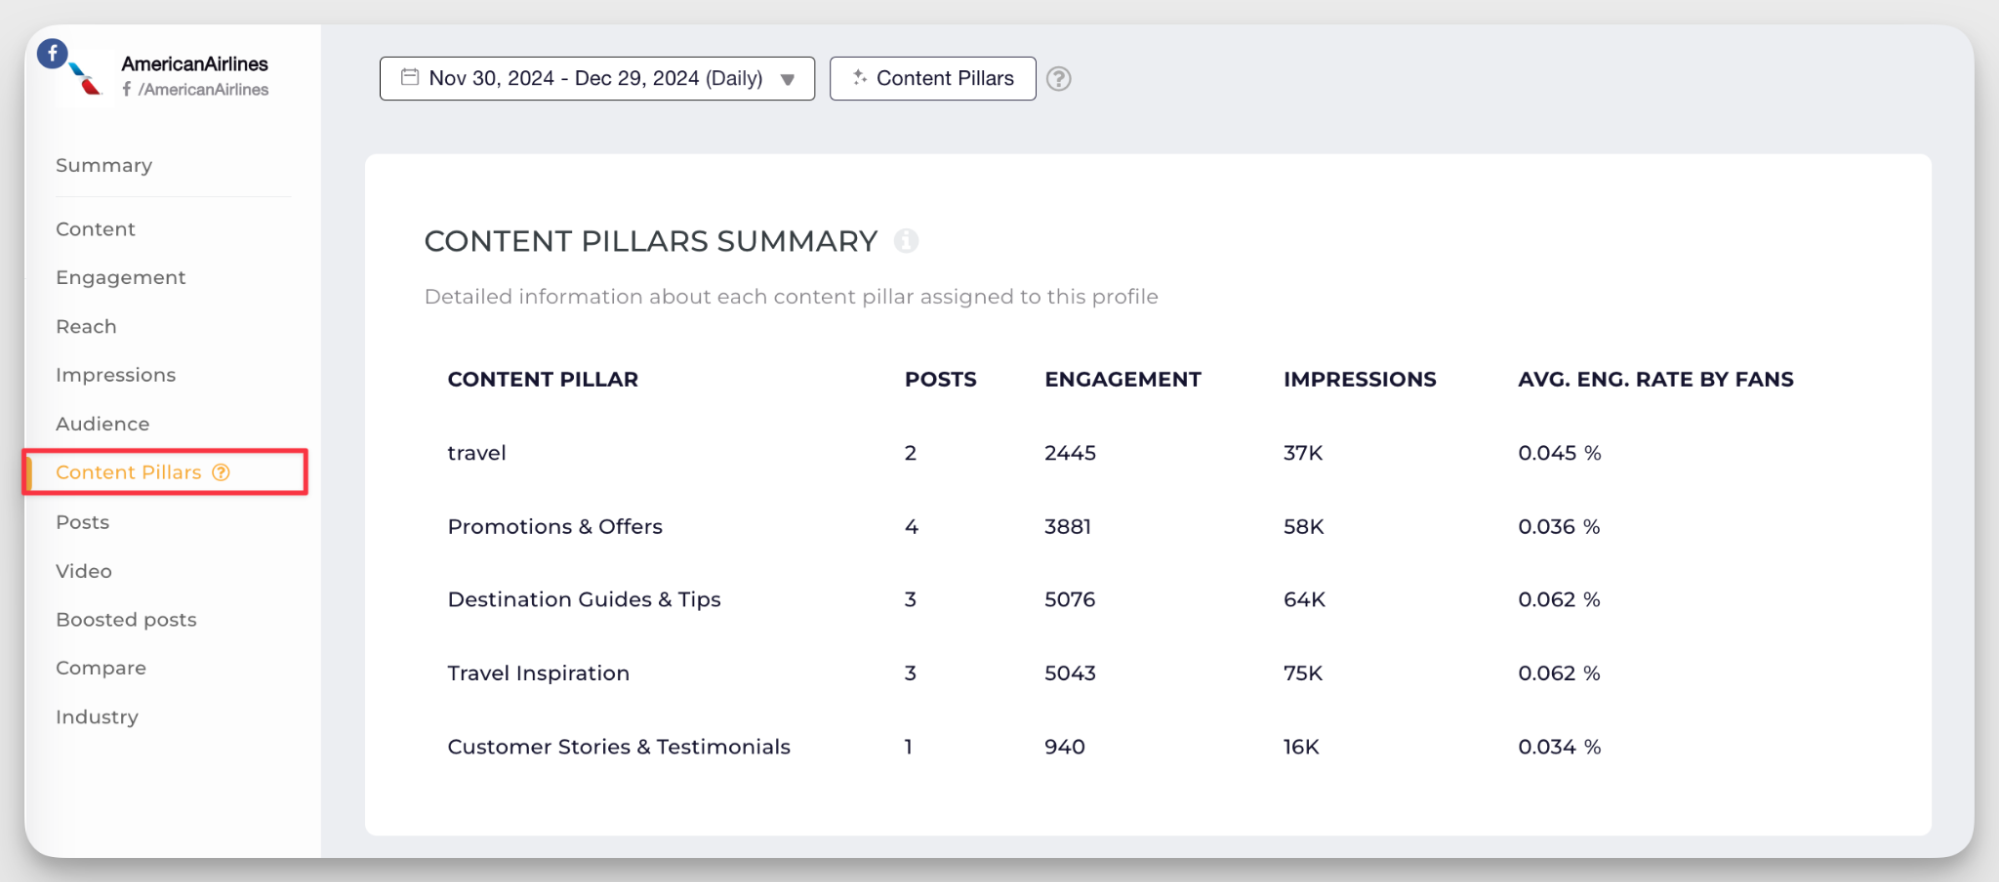Click the Facebook logo badge
Screen dimensions: 1999x883
pos(52,54)
